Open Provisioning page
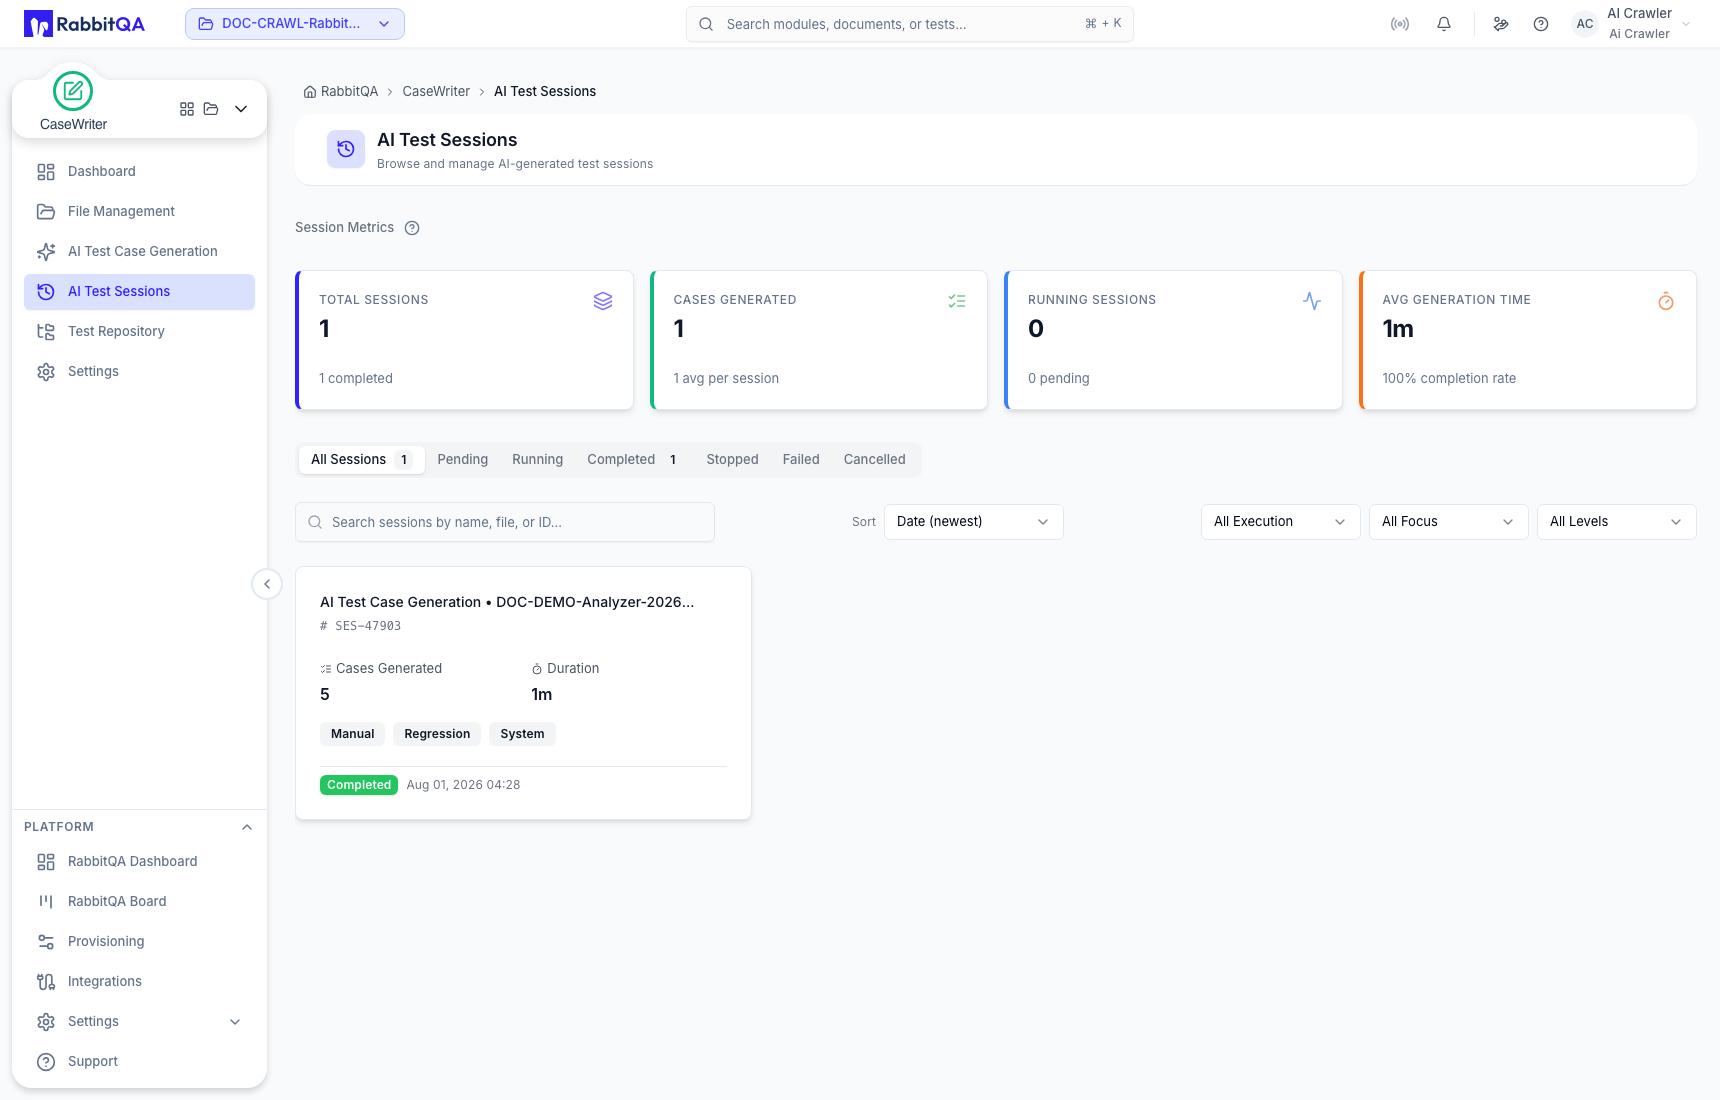Viewport: 1720px width, 1100px height. [x=139, y=942]
